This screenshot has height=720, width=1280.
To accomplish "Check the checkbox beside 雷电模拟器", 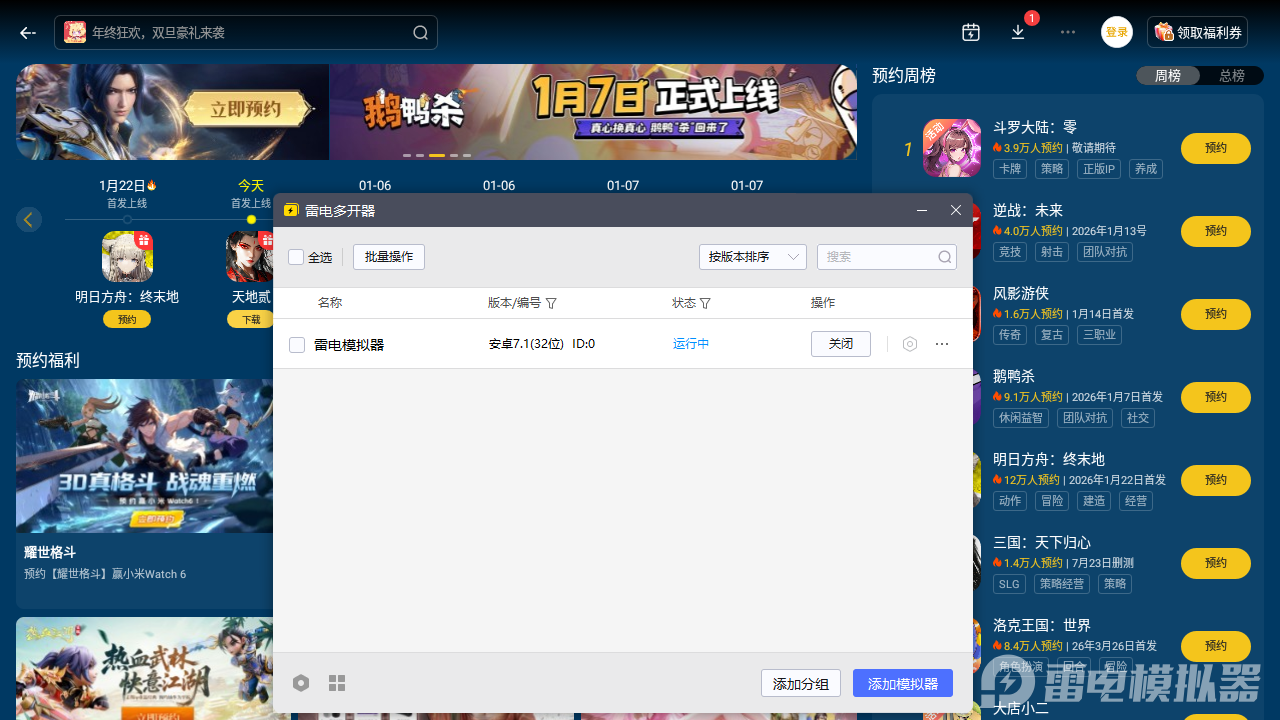I will pos(296,343).
